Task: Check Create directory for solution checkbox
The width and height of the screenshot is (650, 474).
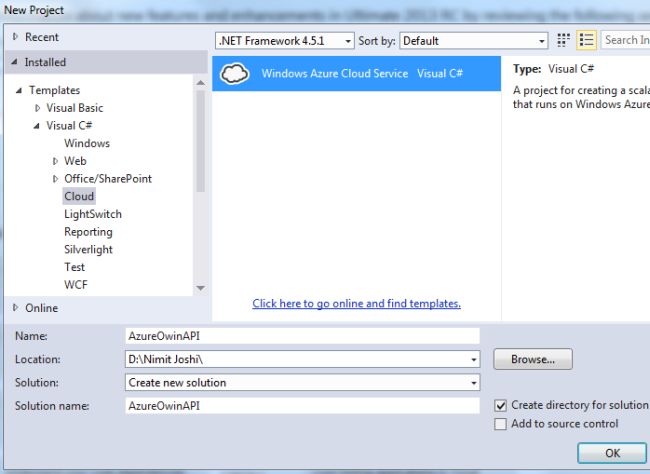Action: pyautogui.click(x=500, y=405)
